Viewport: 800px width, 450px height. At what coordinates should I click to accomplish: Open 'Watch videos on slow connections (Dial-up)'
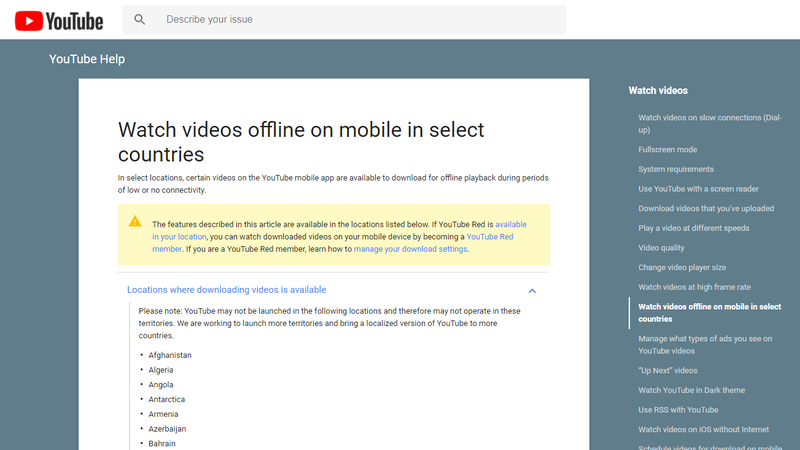coord(710,124)
